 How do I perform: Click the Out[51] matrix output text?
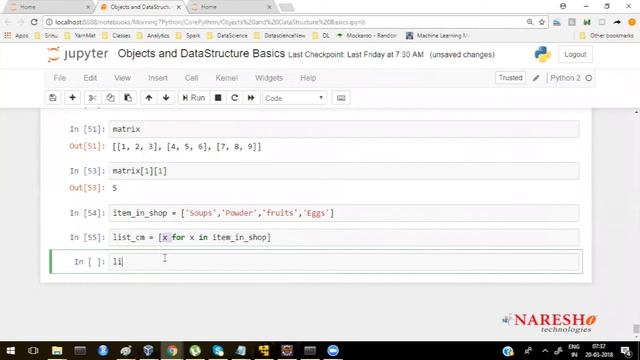(x=187, y=147)
